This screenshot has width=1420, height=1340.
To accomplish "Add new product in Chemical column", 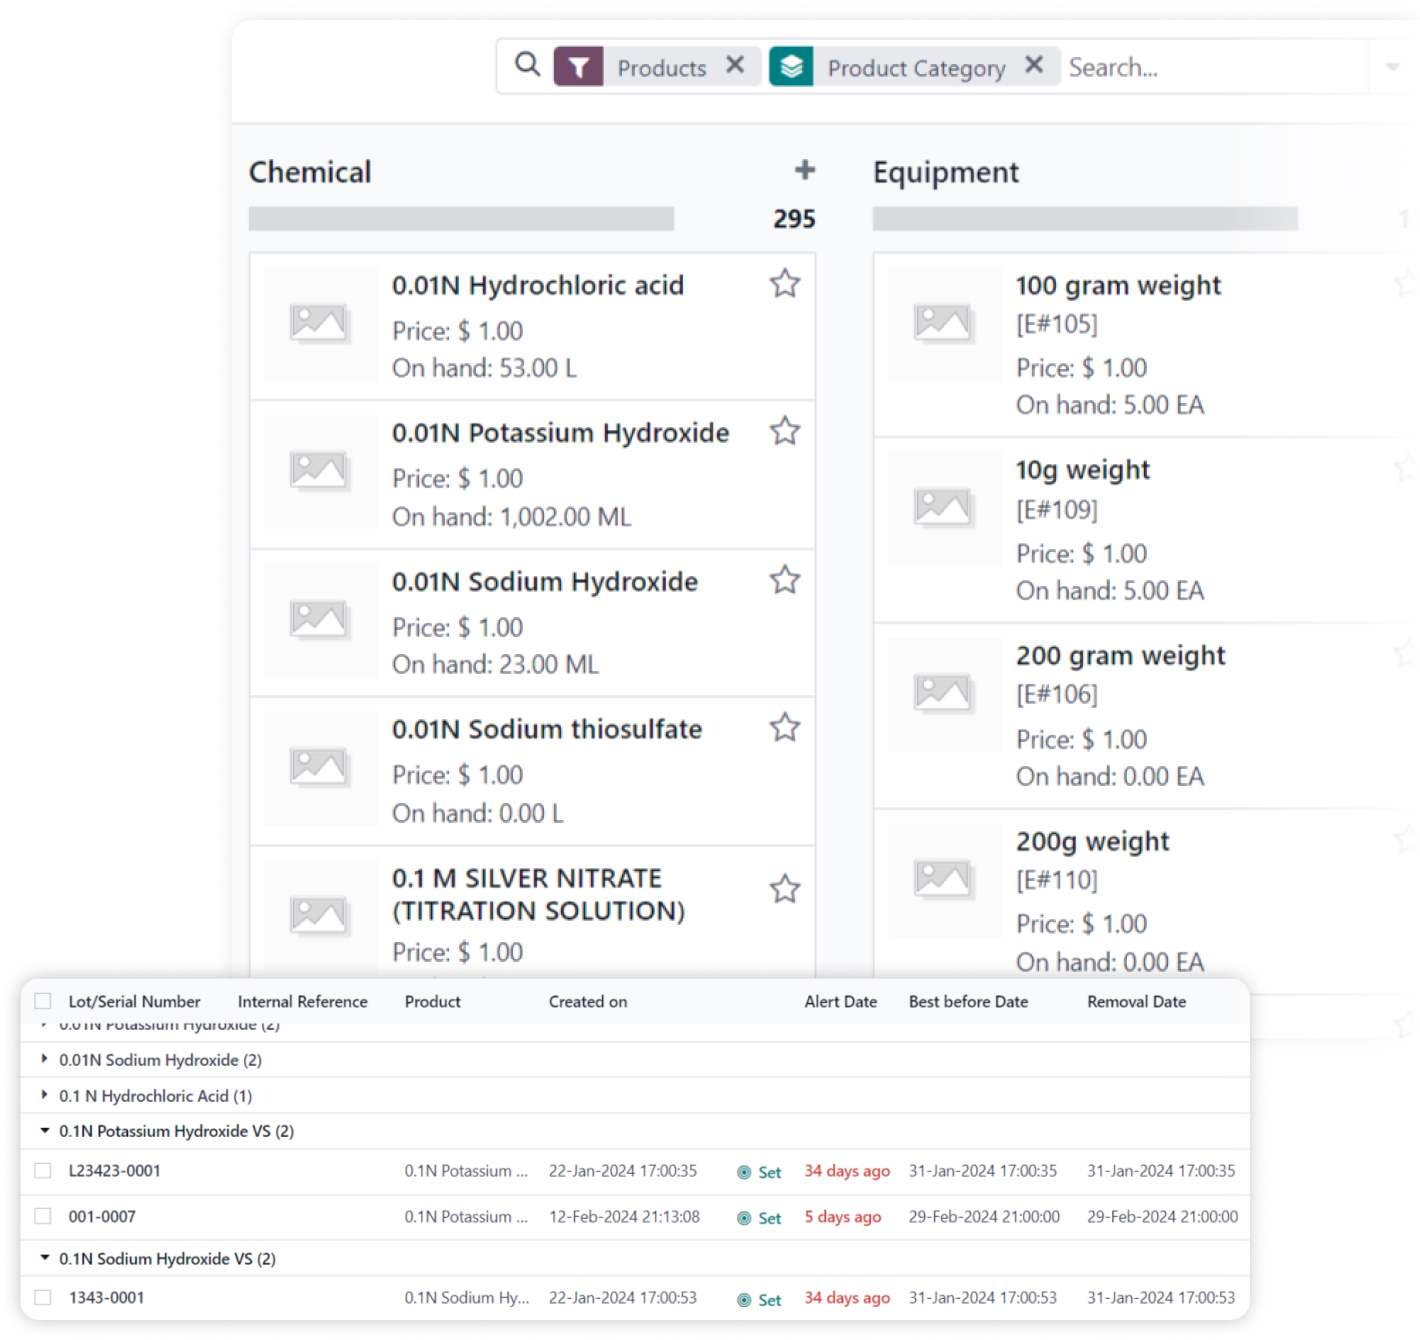I will pyautogui.click(x=804, y=171).
